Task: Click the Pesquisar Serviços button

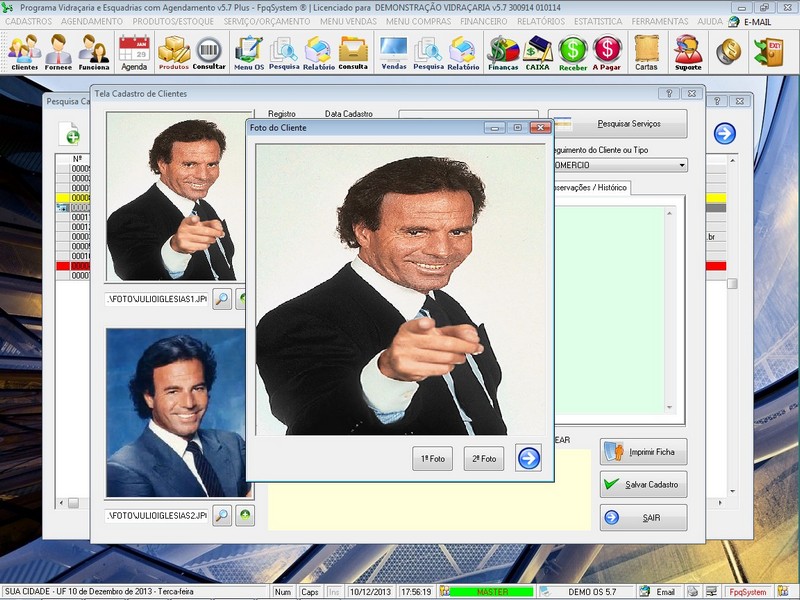Action: 618,123
